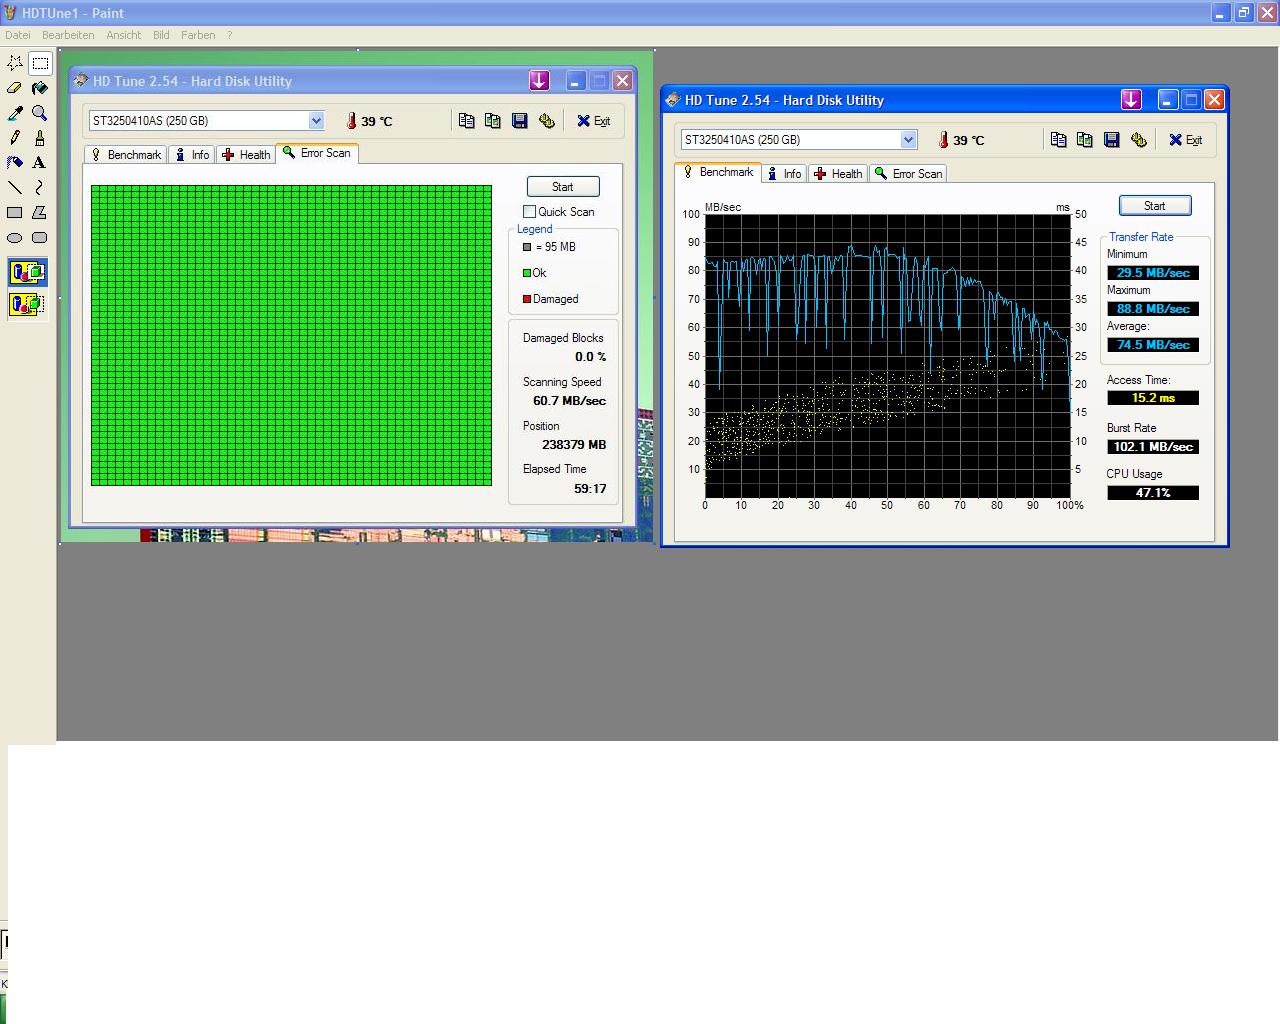Select Error Scan tab in left HD Tune window

(317, 153)
